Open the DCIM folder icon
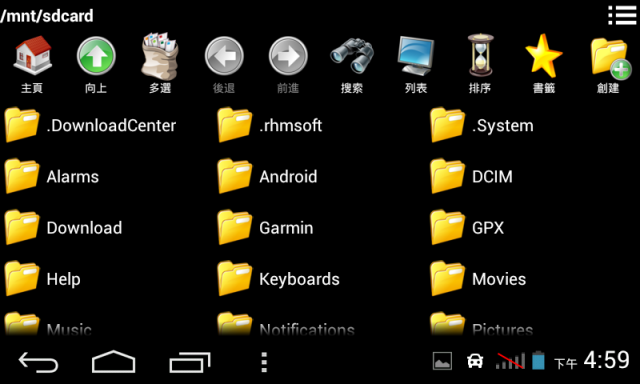640x384 pixels. [448, 176]
